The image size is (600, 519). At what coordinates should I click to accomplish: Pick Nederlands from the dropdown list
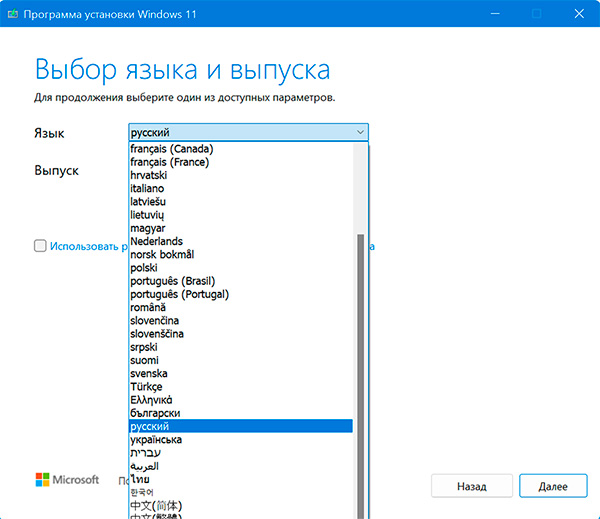[156, 241]
